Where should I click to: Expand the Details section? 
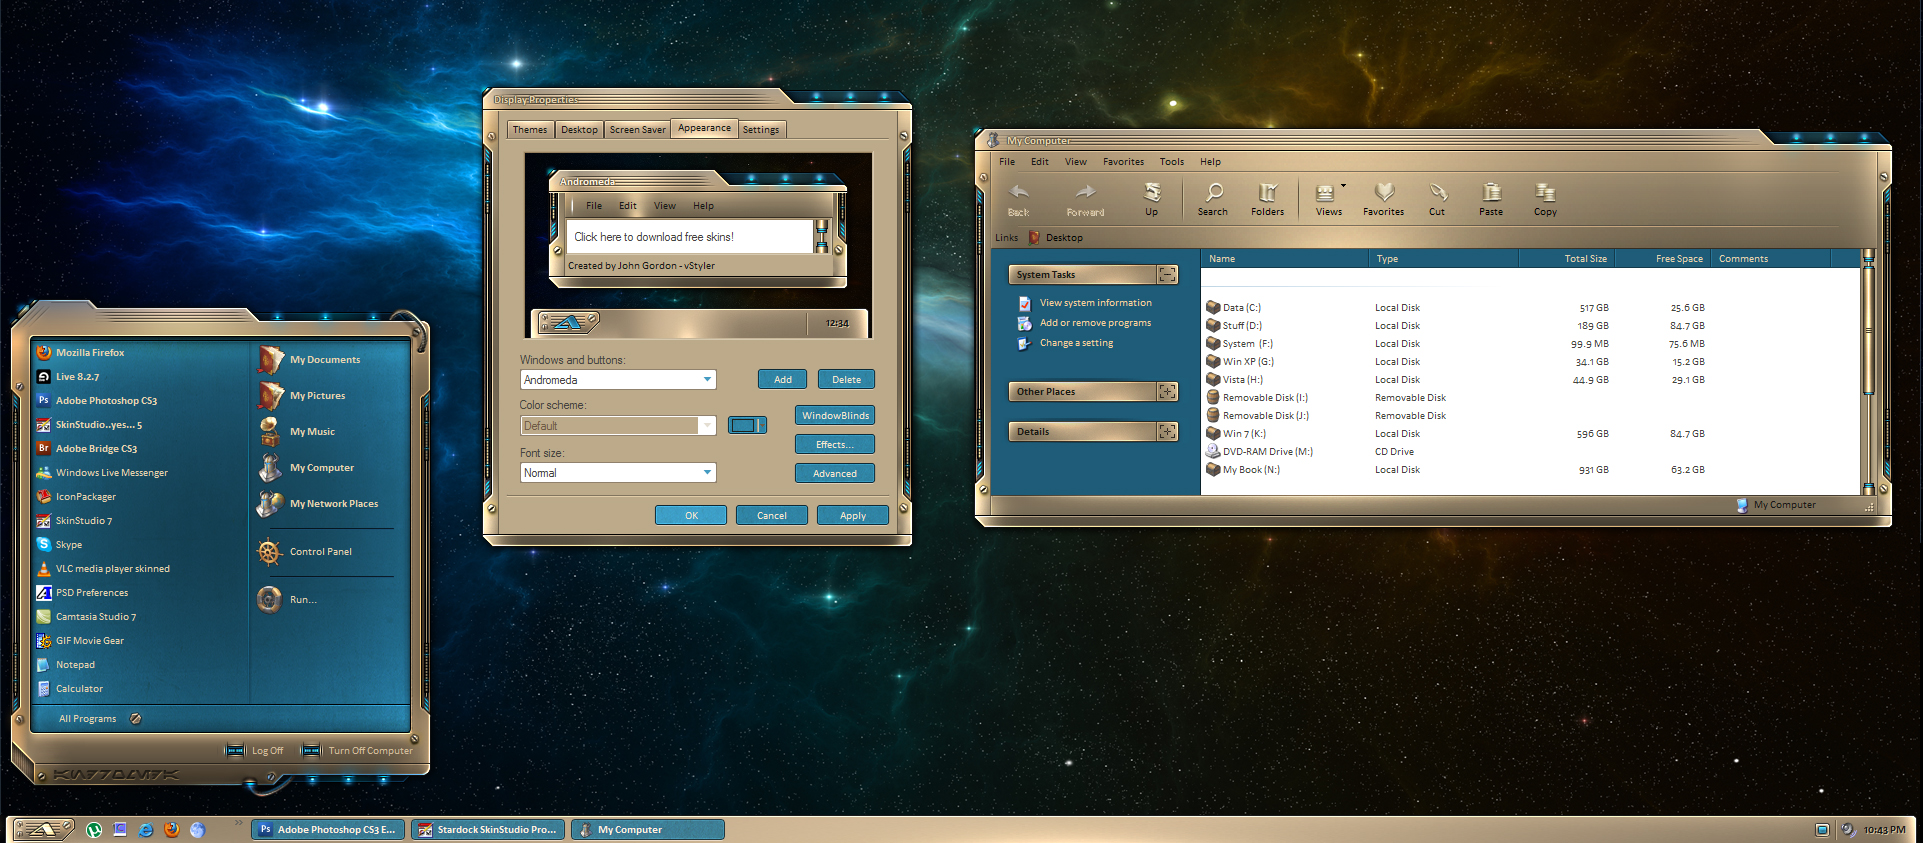[x=1167, y=431]
